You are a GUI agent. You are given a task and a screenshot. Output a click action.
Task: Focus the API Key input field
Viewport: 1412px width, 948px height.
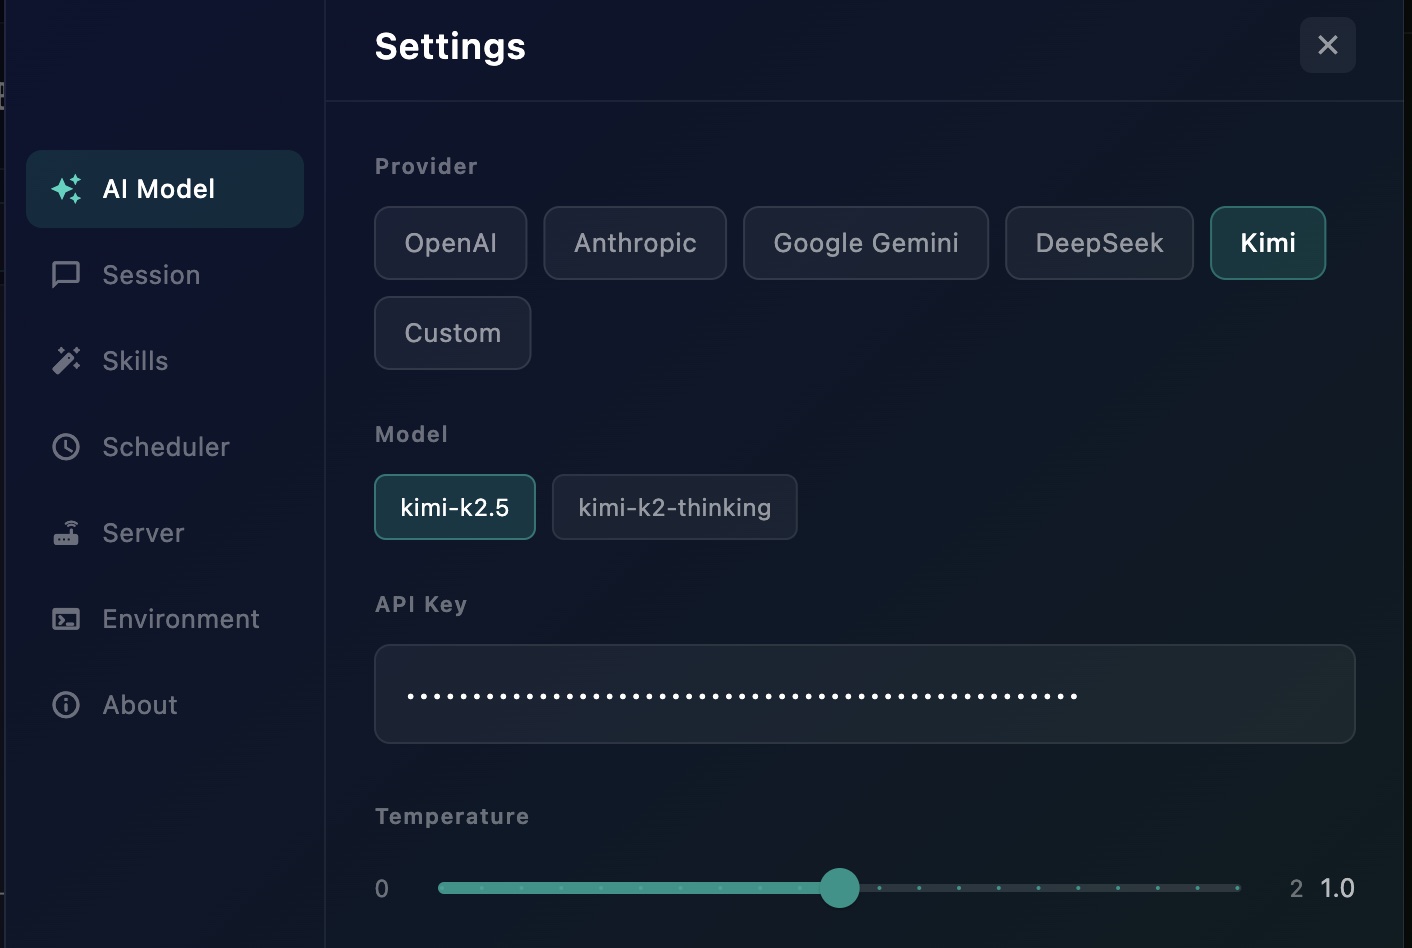point(864,694)
